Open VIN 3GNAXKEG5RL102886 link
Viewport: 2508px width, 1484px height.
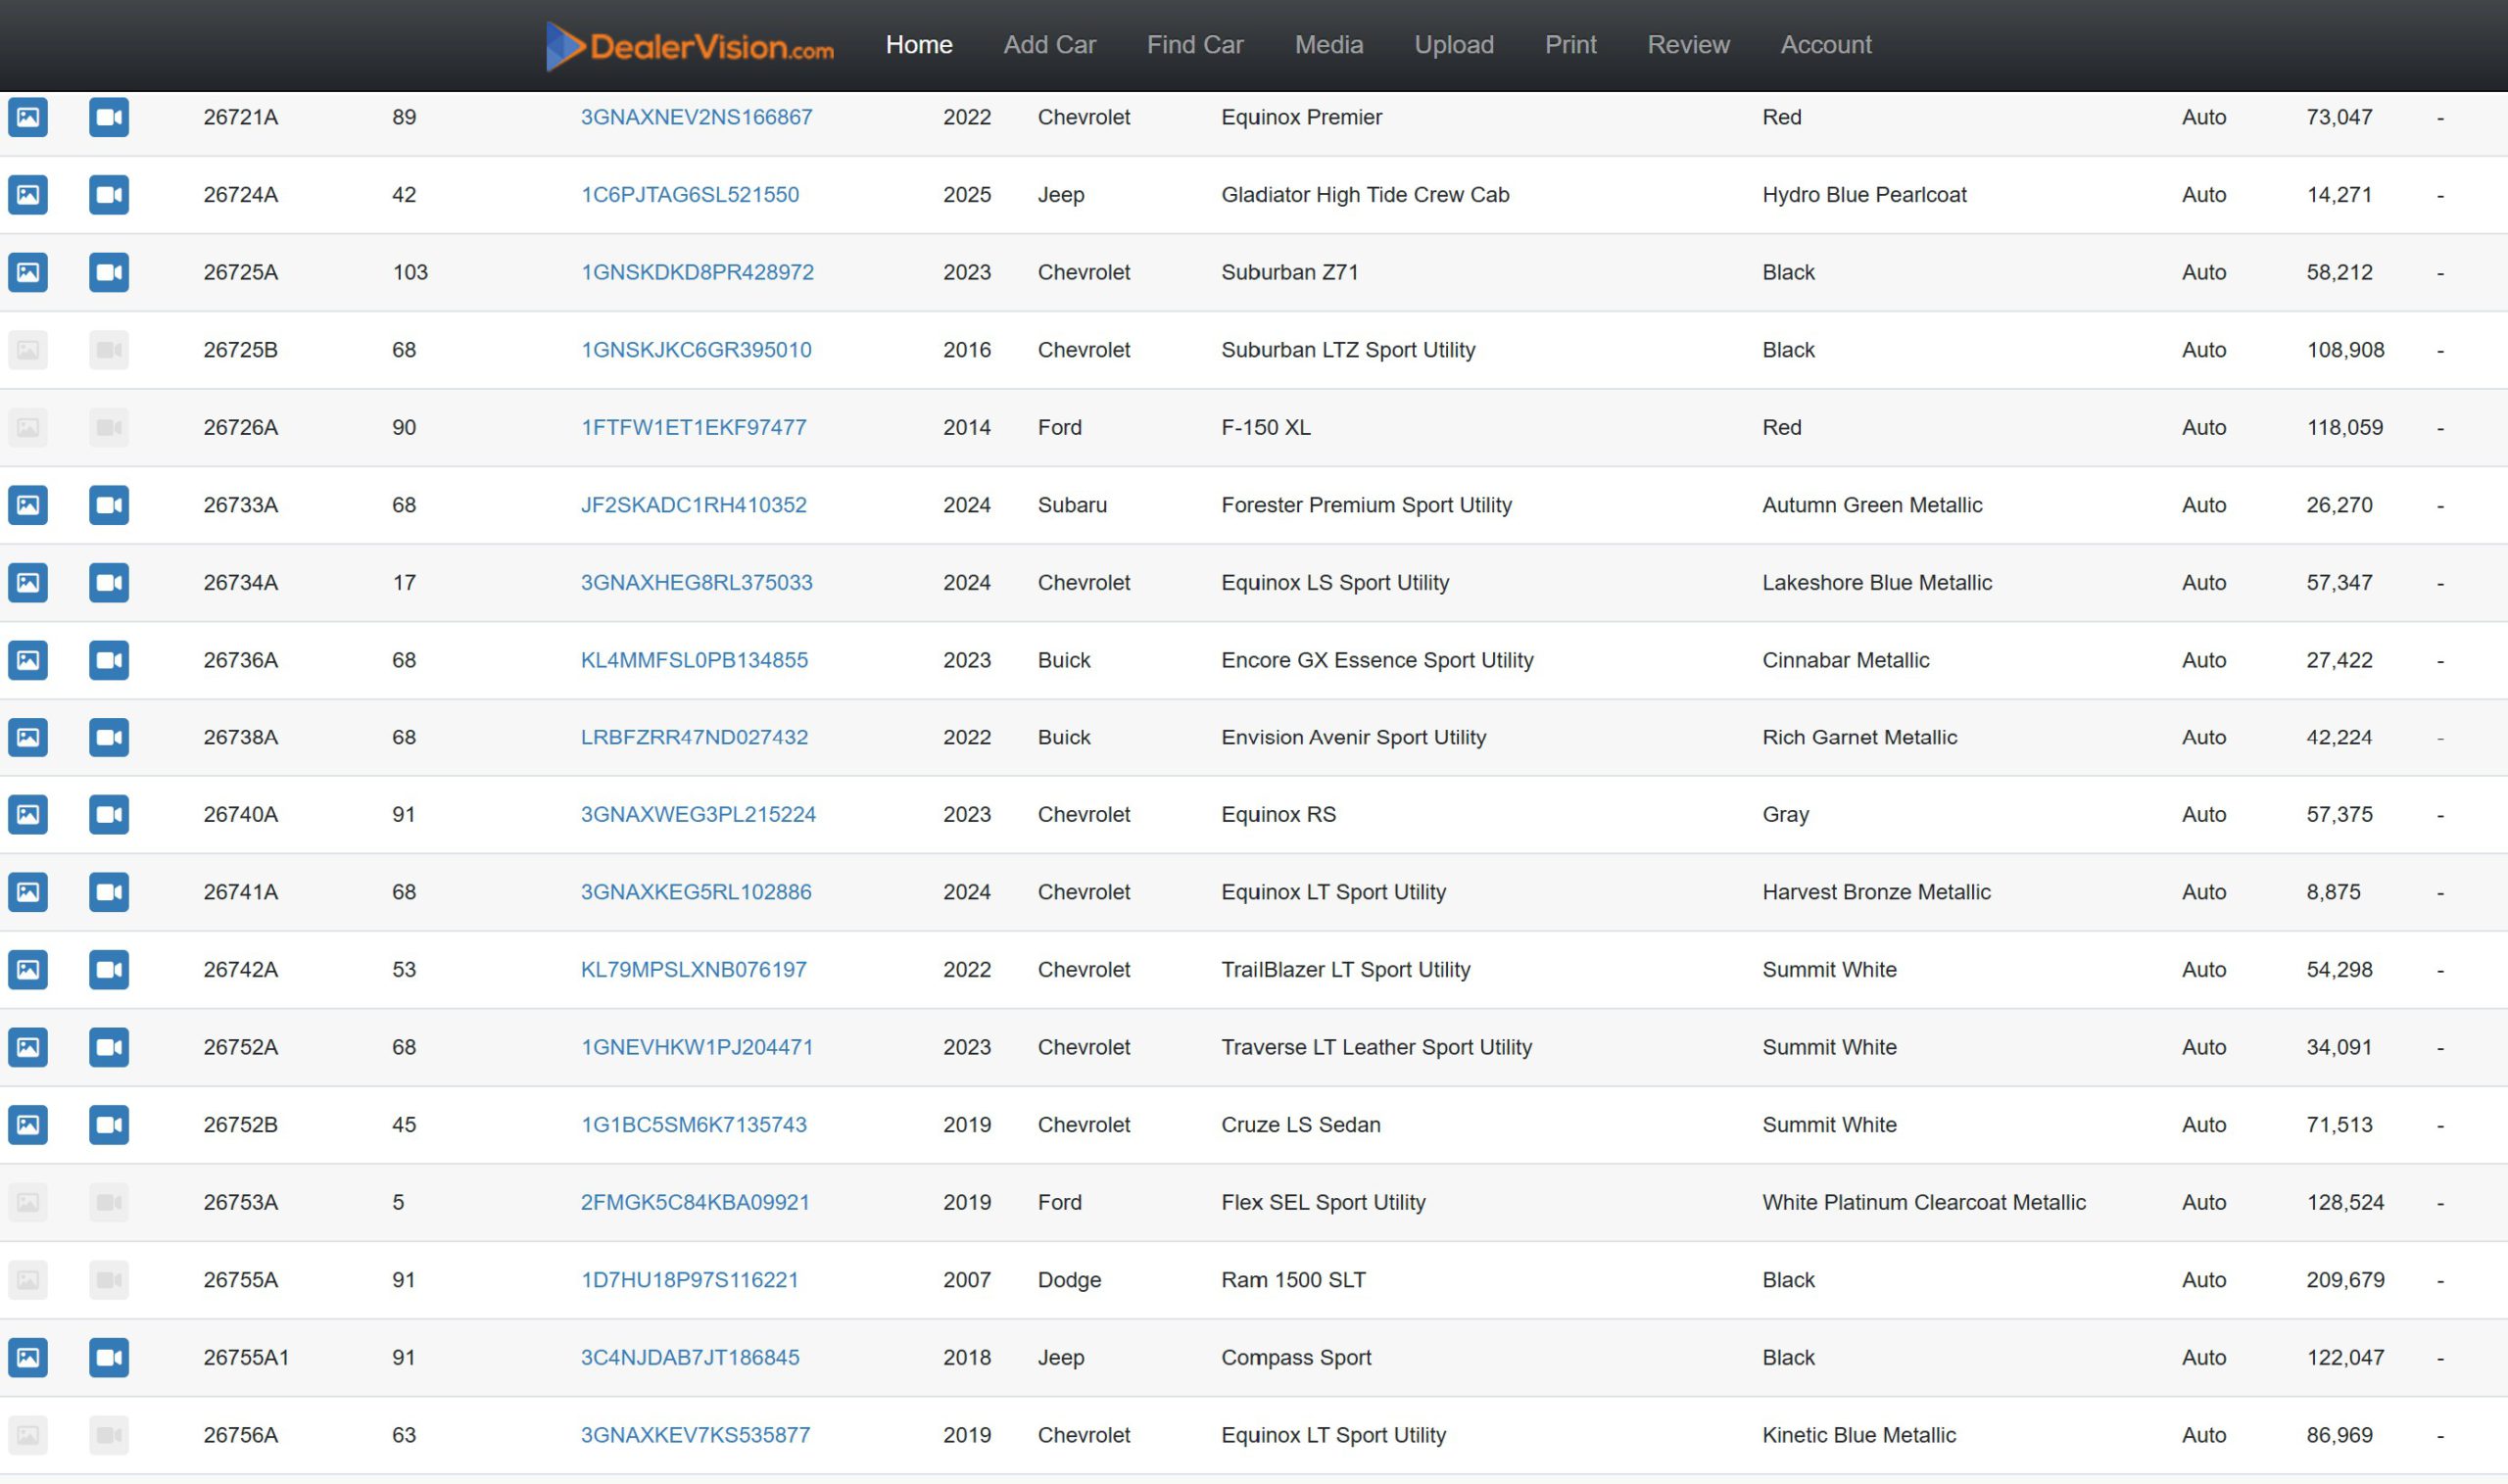point(697,892)
